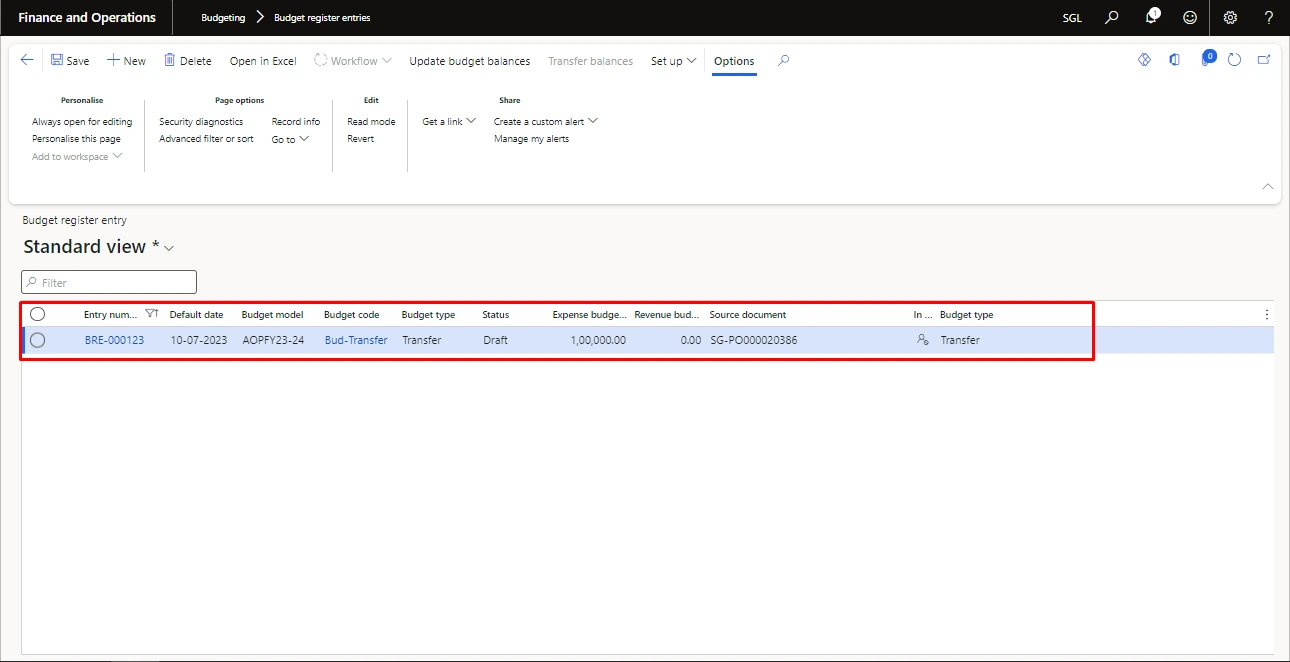Click Always open for editing
The width and height of the screenshot is (1290, 662).
(82, 122)
